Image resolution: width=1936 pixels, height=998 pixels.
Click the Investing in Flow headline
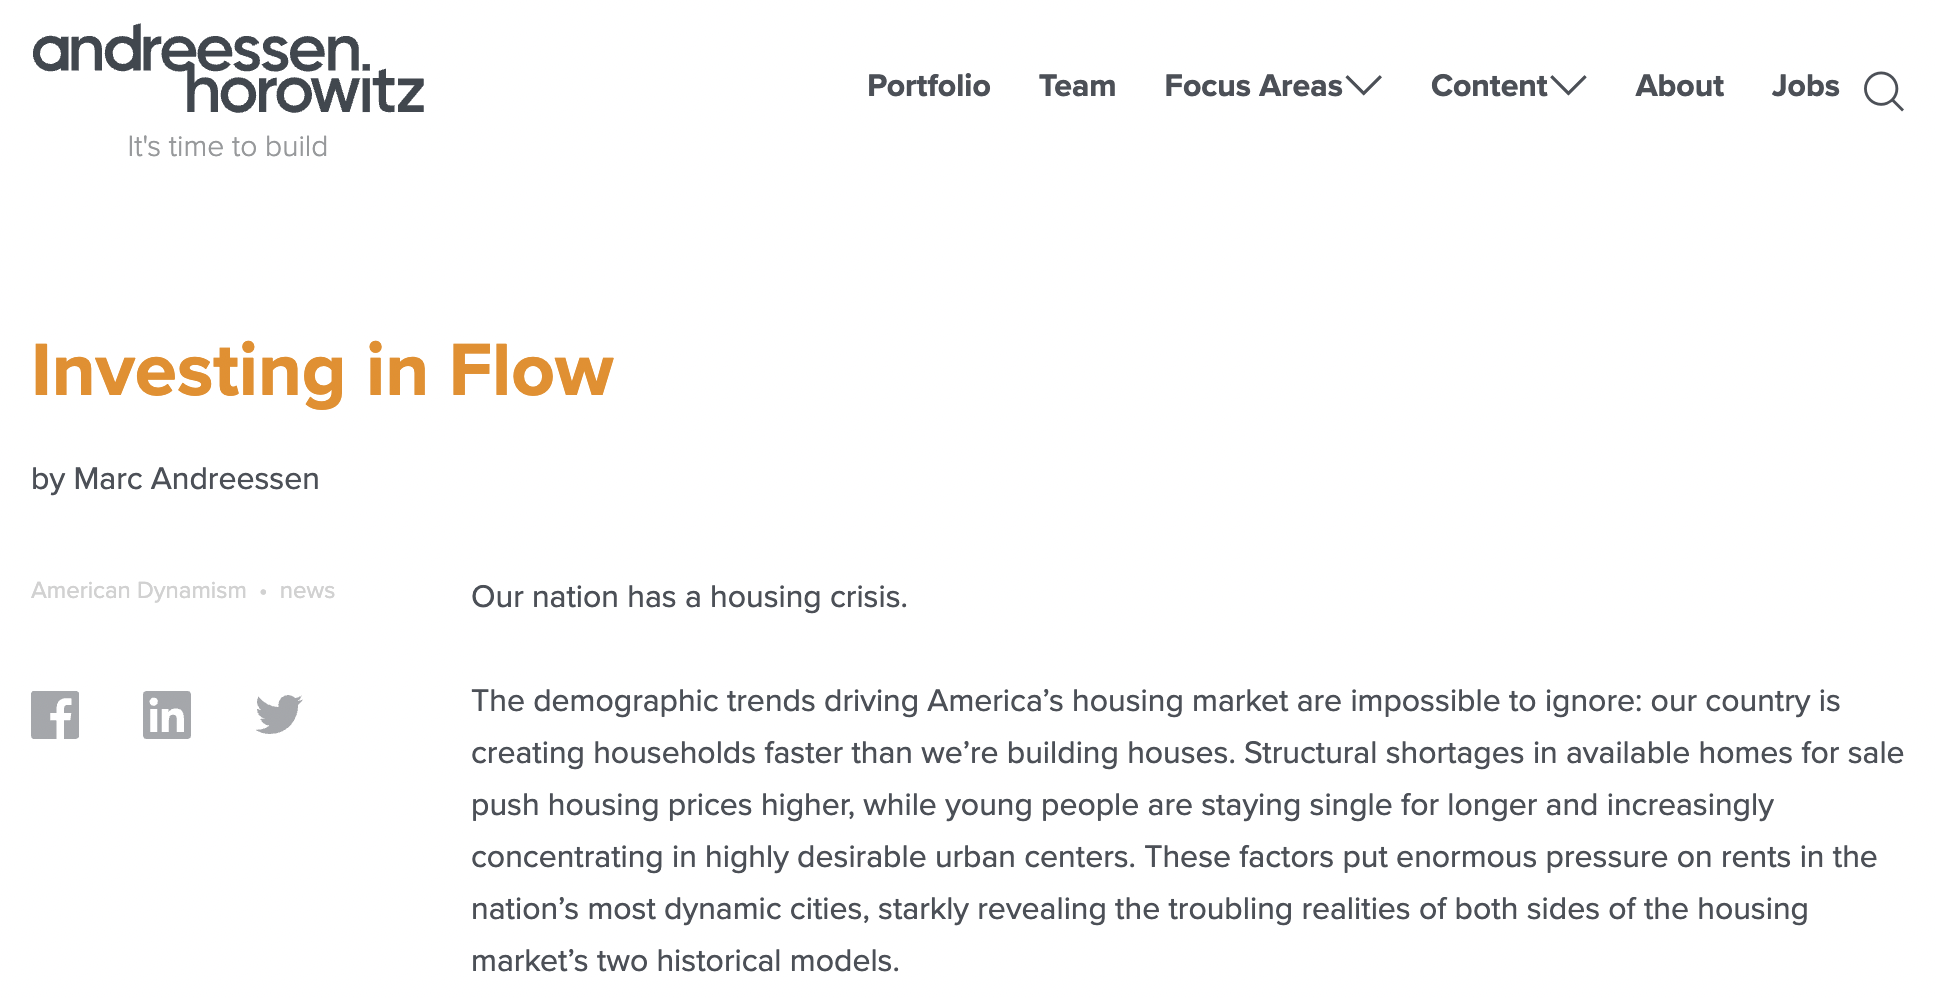coord(323,371)
